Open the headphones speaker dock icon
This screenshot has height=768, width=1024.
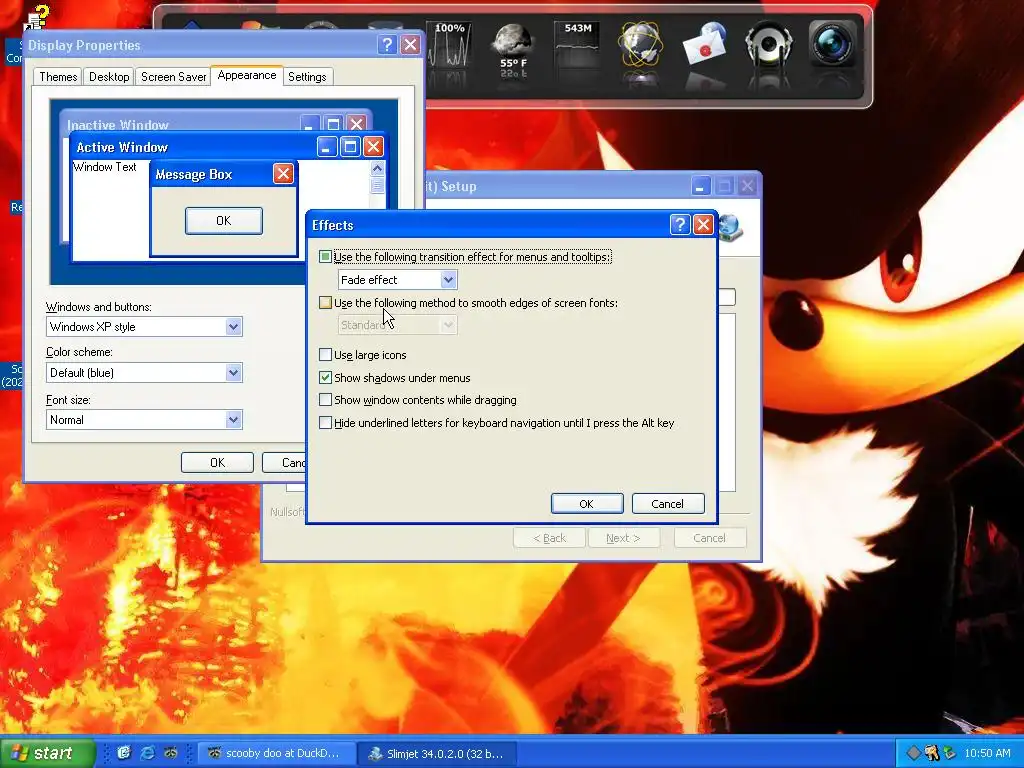pyautogui.click(x=768, y=43)
